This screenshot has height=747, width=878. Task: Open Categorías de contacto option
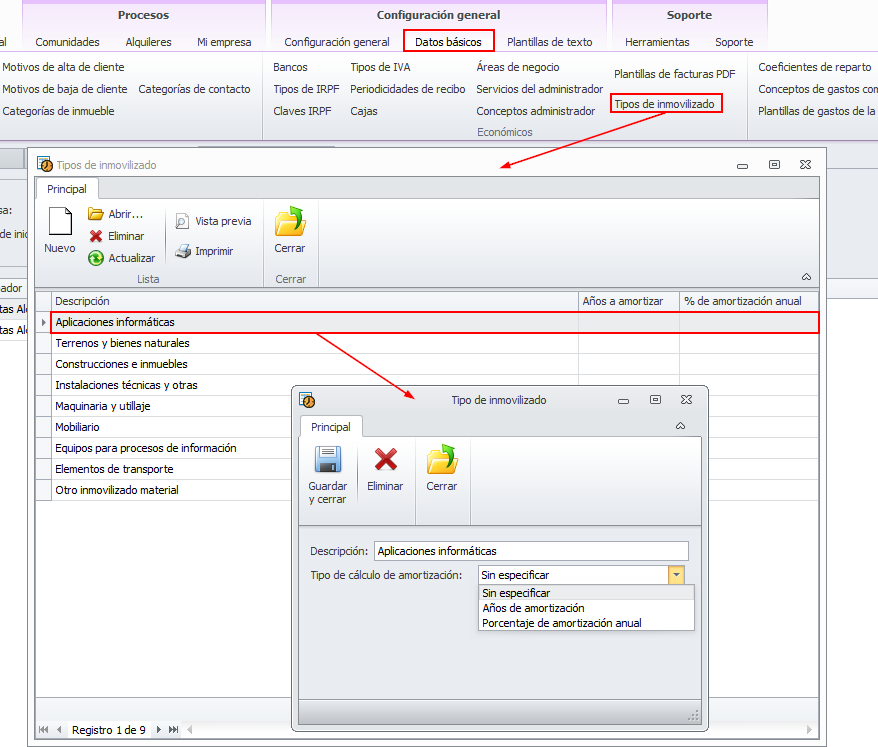pos(194,89)
